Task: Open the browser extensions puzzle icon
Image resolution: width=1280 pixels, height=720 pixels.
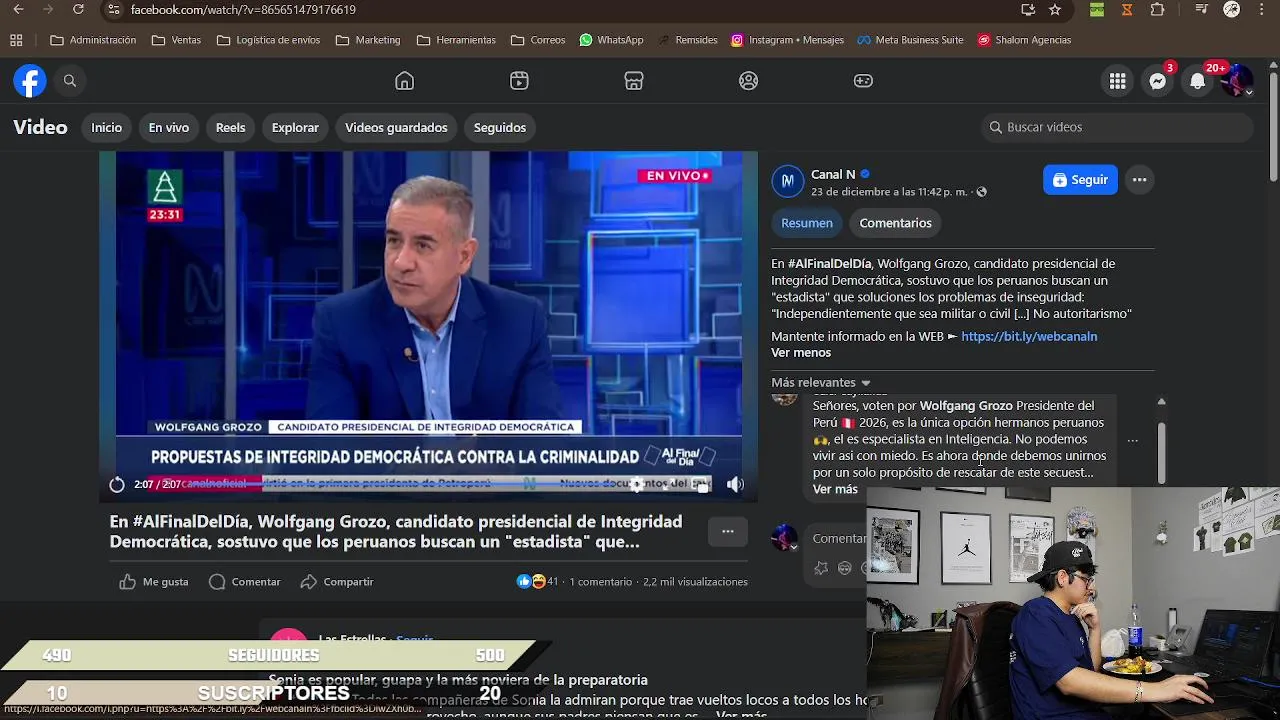Action: (1158, 10)
